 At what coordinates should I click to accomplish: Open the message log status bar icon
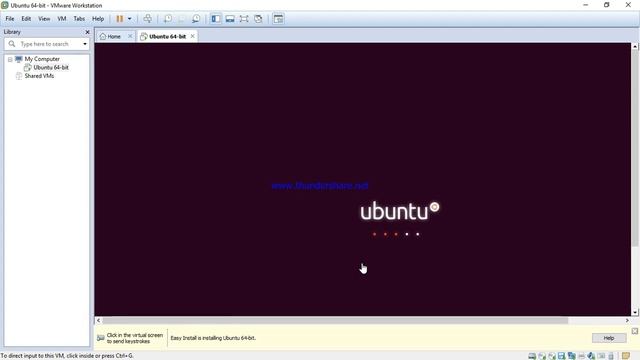click(626, 356)
